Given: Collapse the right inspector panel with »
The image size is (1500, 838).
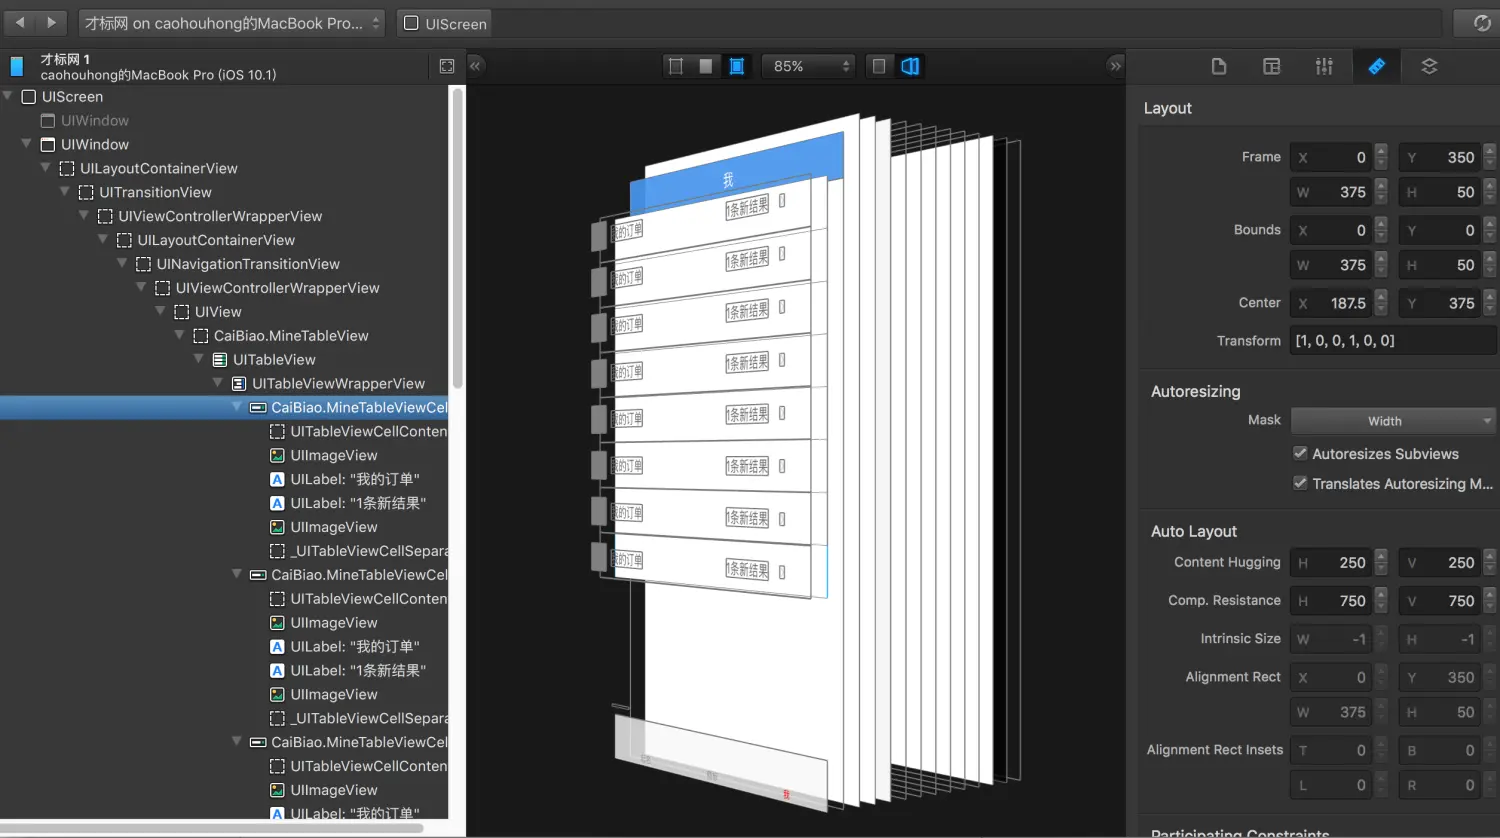Looking at the screenshot, I should (1116, 66).
